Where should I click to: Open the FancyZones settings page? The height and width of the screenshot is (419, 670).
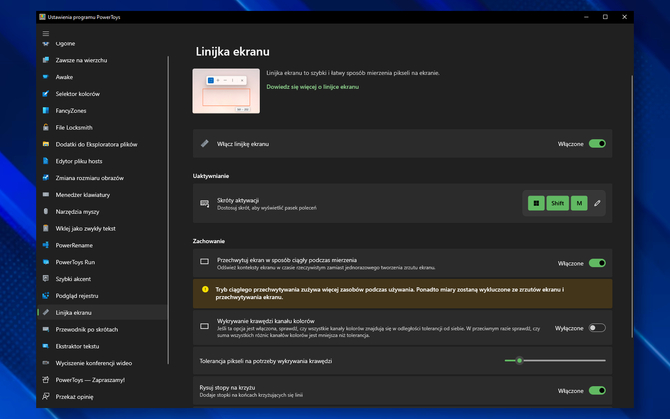tap(103, 111)
